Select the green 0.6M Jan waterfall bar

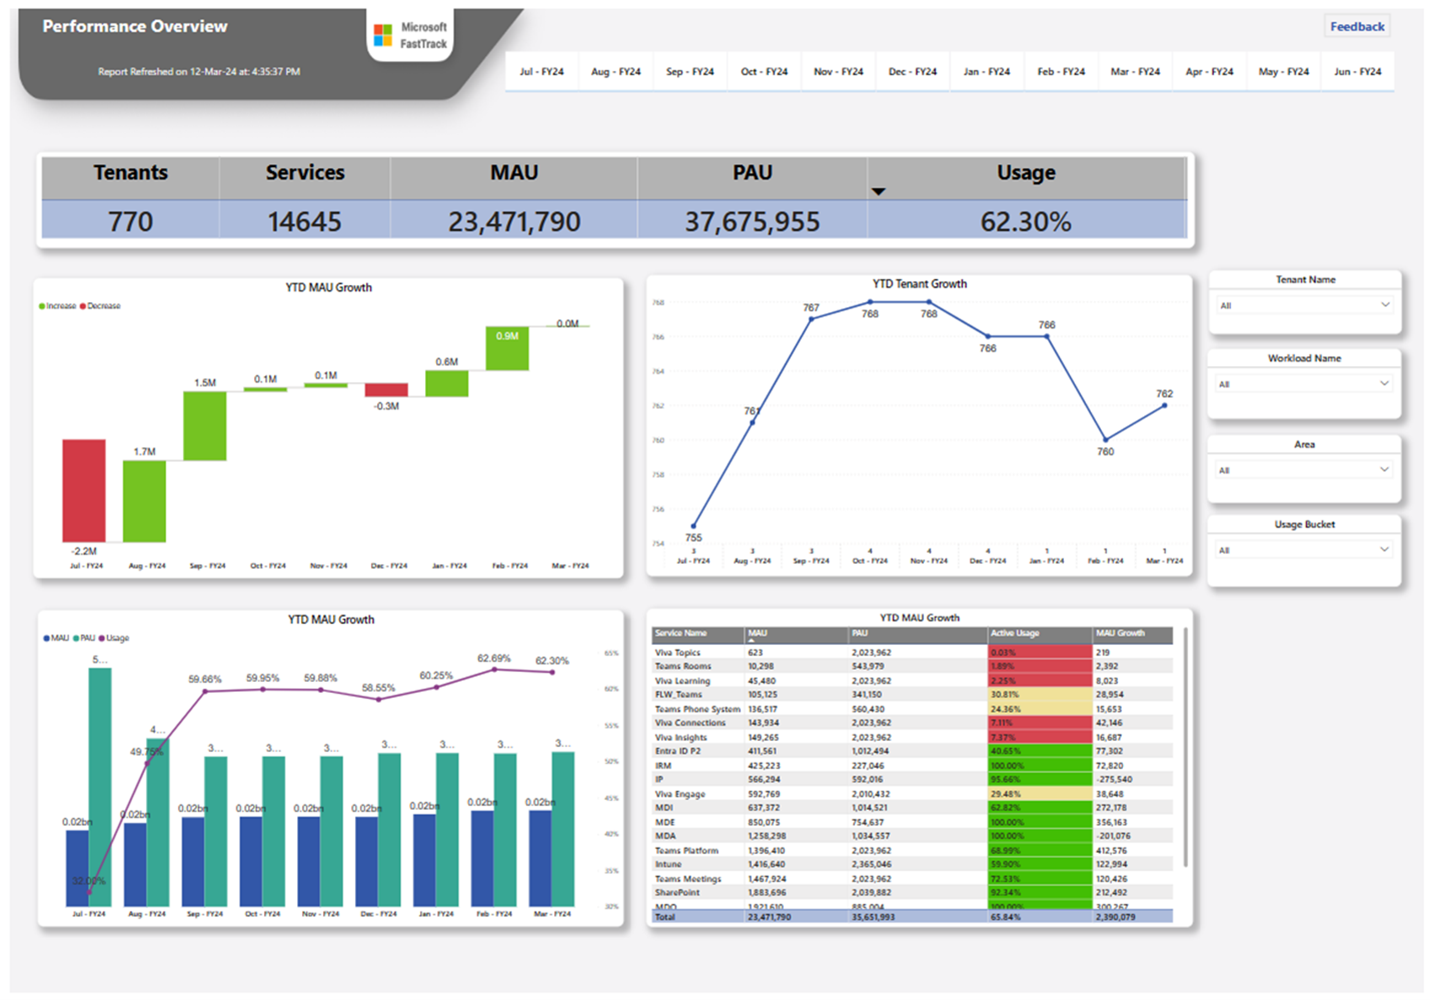point(447,384)
